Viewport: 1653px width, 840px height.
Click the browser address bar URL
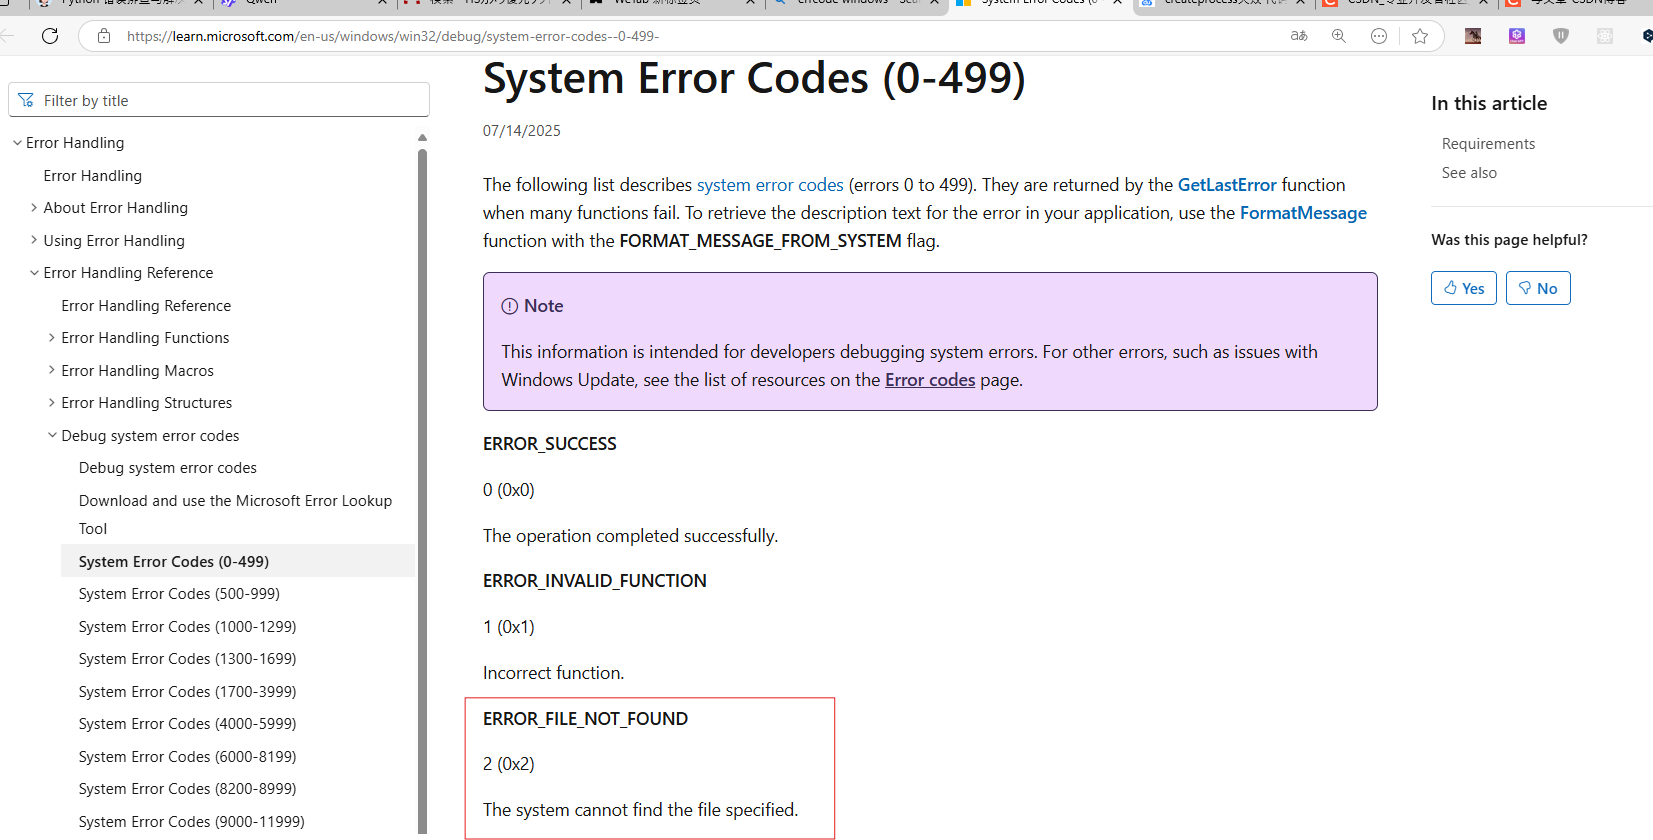point(392,36)
